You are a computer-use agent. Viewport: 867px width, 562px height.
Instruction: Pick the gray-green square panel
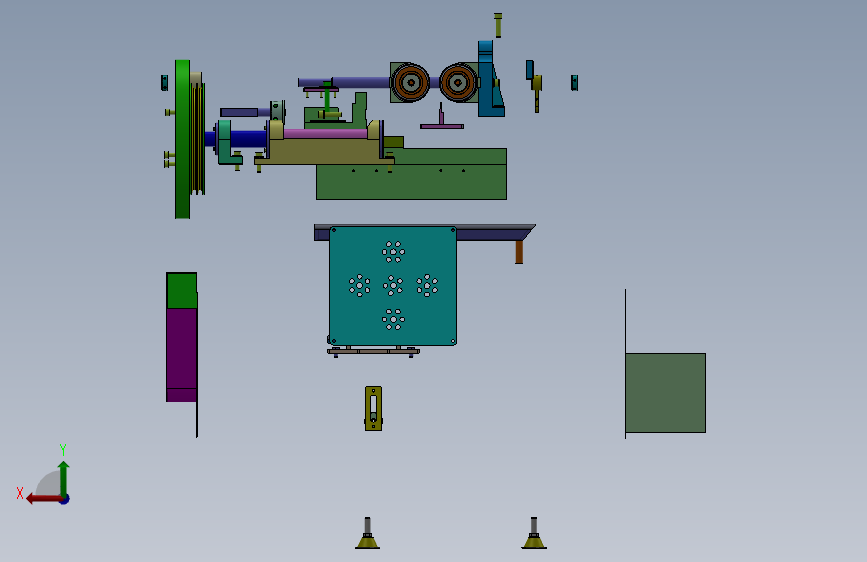[666, 393]
